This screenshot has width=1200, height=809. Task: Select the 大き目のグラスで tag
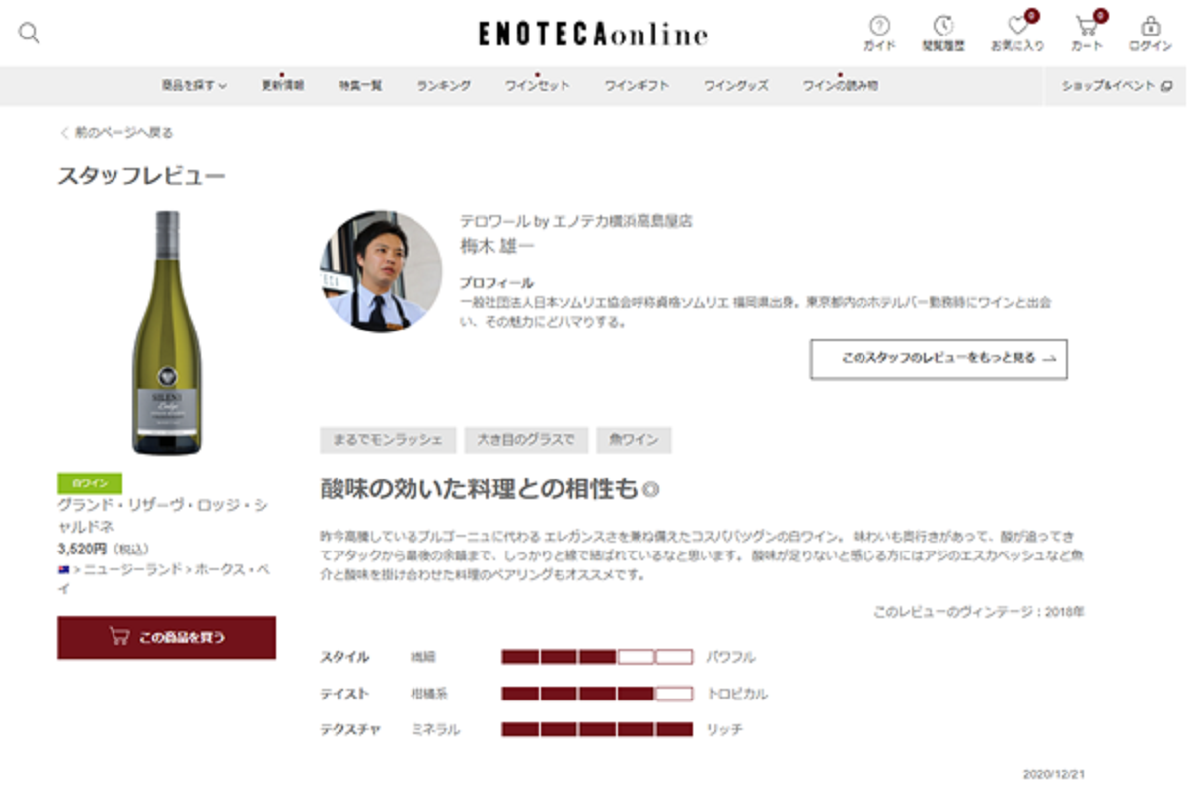click(x=526, y=440)
